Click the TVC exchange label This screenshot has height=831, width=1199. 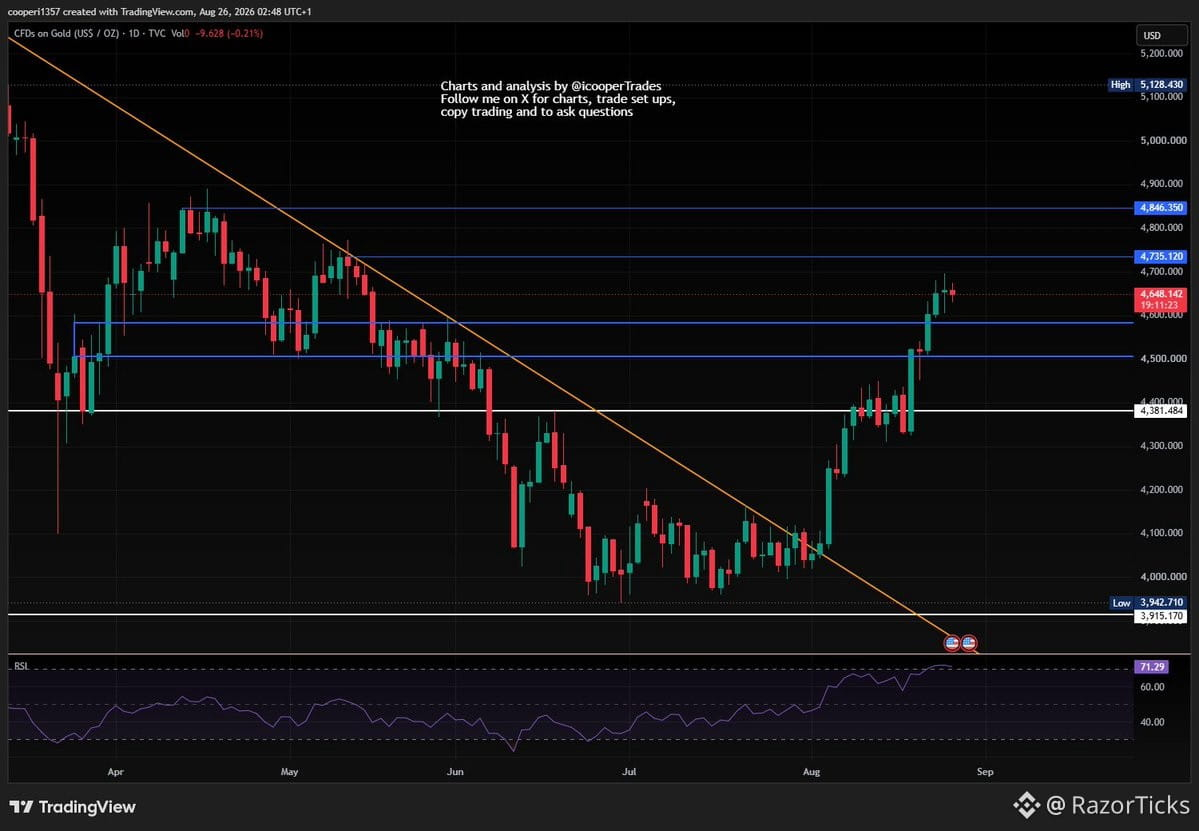158,34
